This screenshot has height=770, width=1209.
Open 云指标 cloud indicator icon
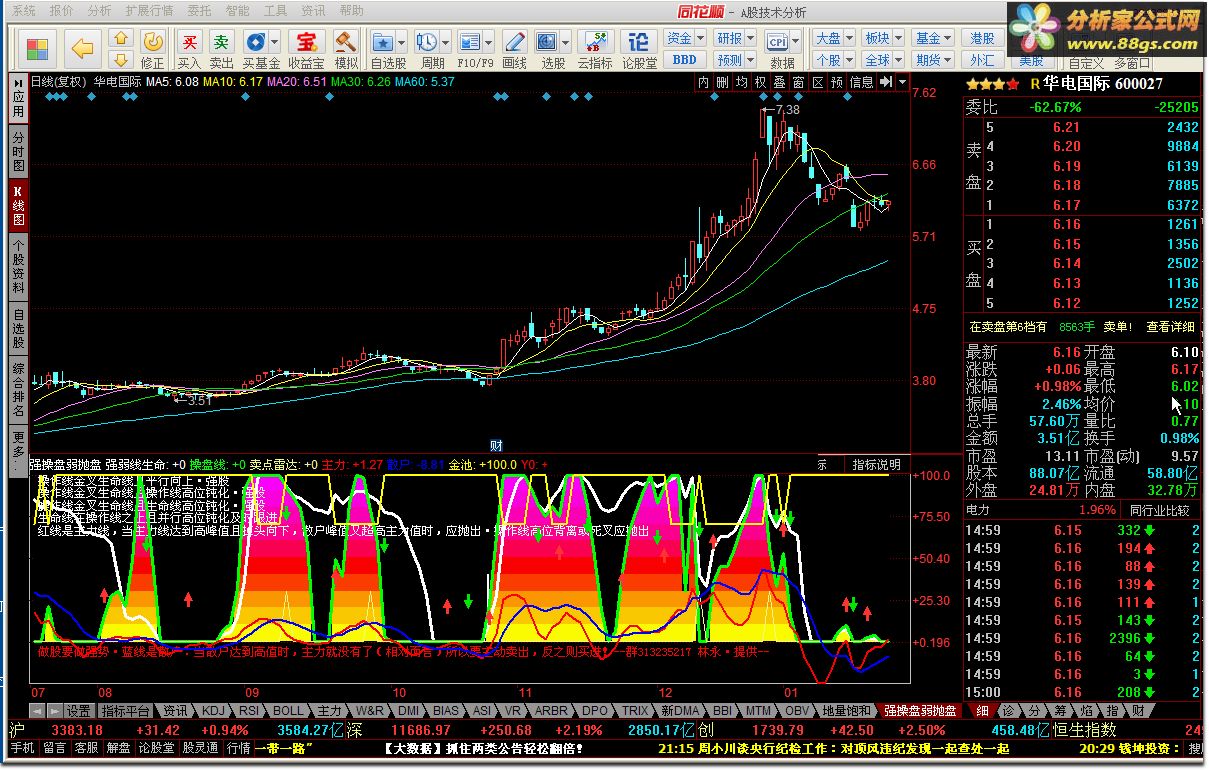(x=595, y=41)
